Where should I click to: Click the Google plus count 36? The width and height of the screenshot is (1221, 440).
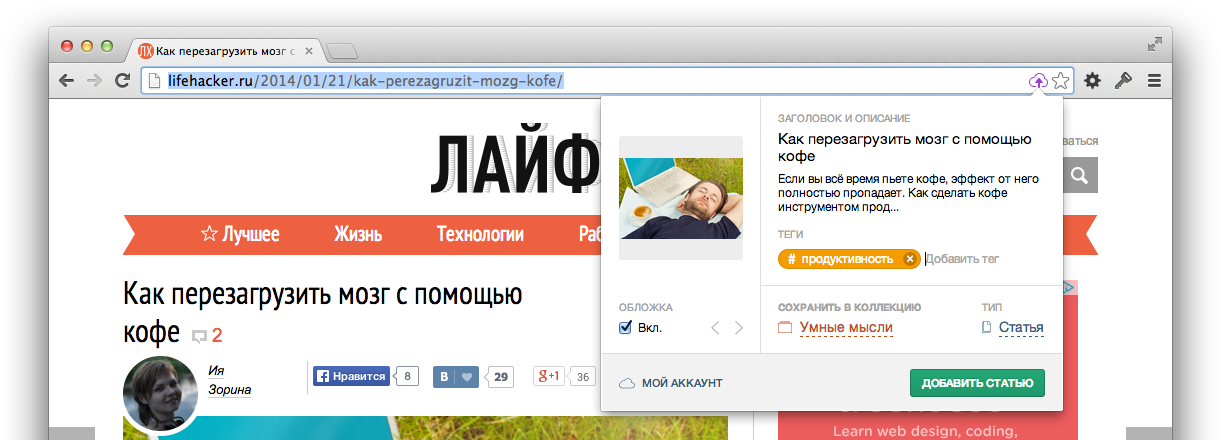pyautogui.click(x=584, y=377)
